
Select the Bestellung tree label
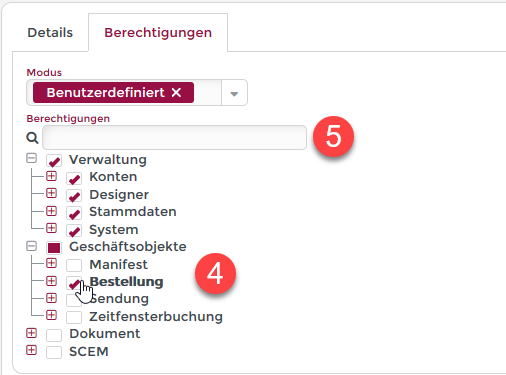[x=126, y=282]
